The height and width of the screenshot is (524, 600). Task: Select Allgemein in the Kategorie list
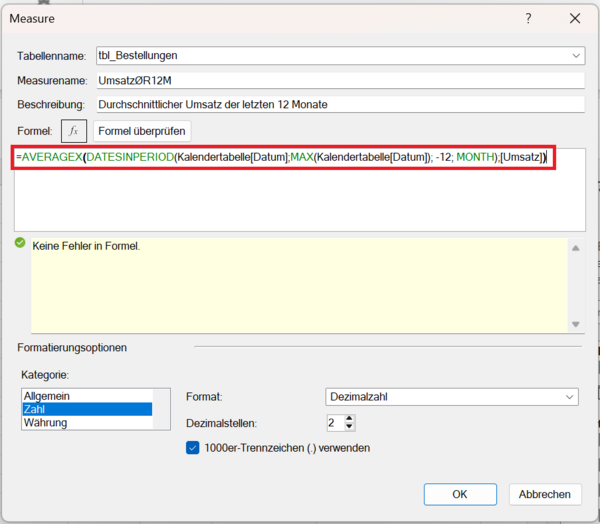click(47, 396)
